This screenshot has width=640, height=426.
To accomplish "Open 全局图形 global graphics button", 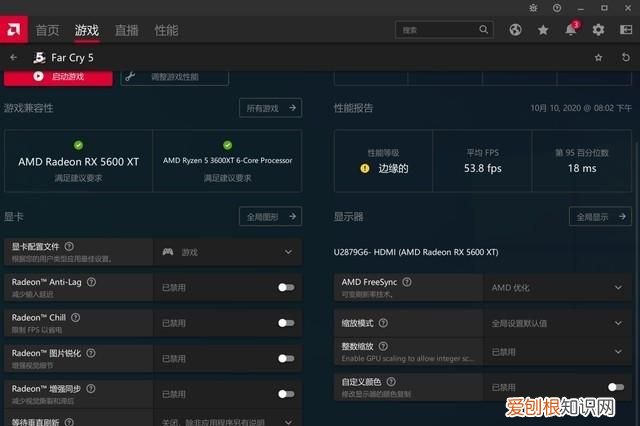I will pyautogui.click(x=271, y=217).
